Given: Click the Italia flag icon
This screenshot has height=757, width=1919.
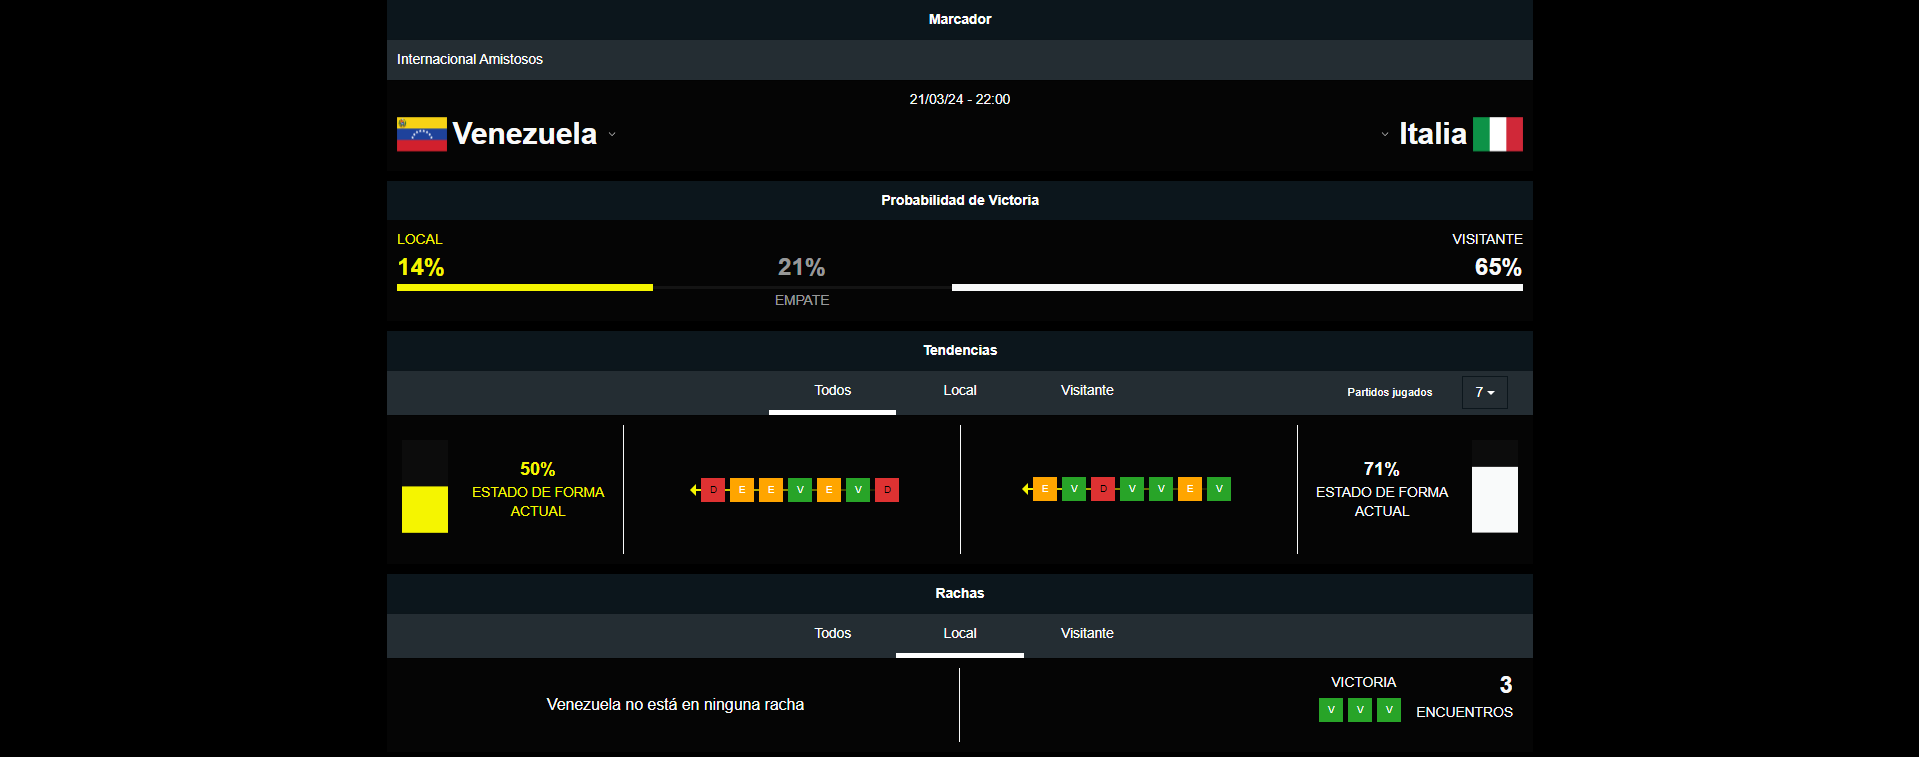Looking at the screenshot, I should click(1497, 134).
